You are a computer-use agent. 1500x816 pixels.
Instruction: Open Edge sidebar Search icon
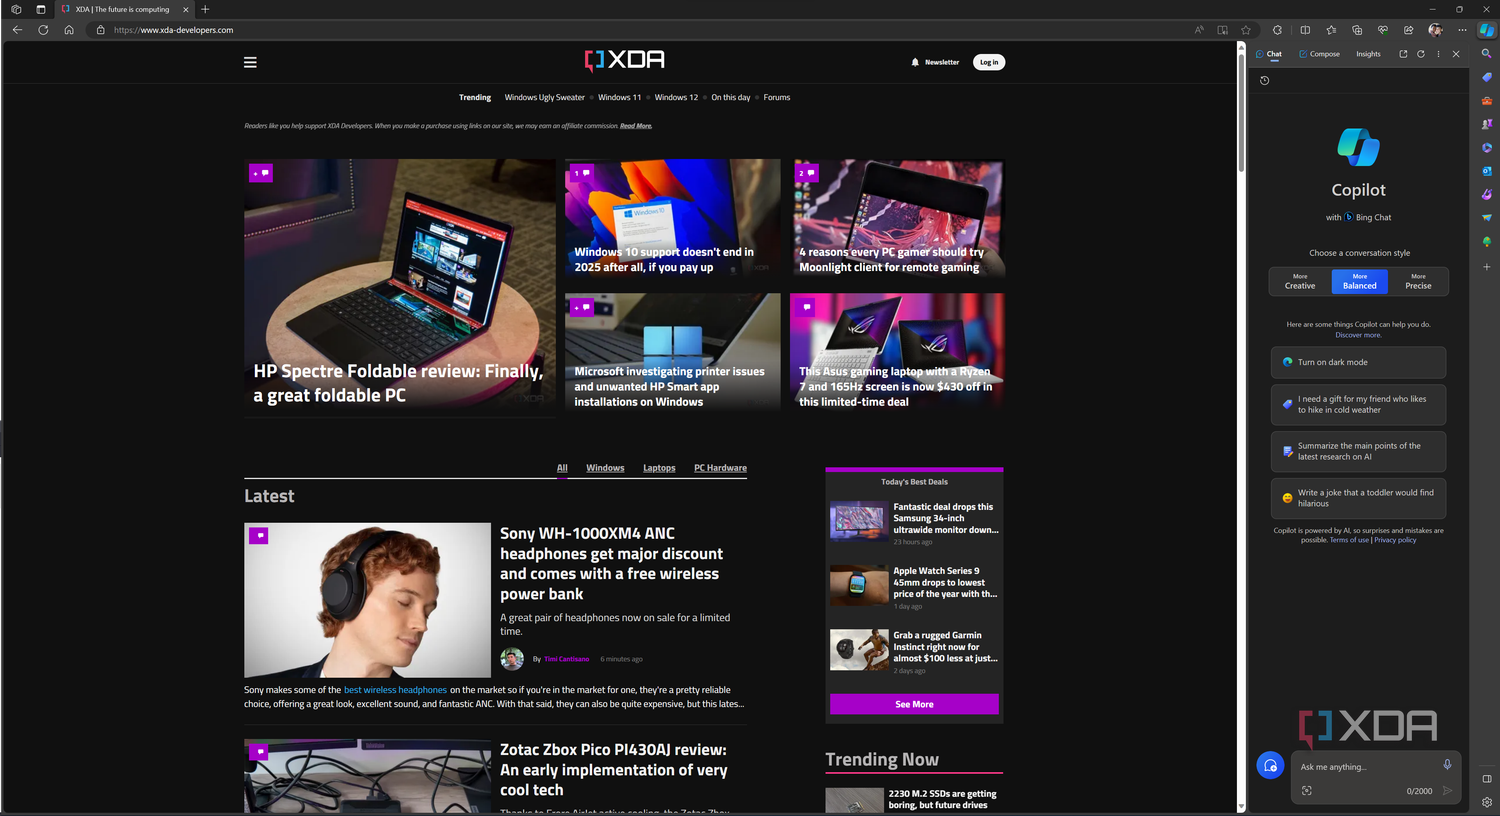click(x=1486, y=54)
